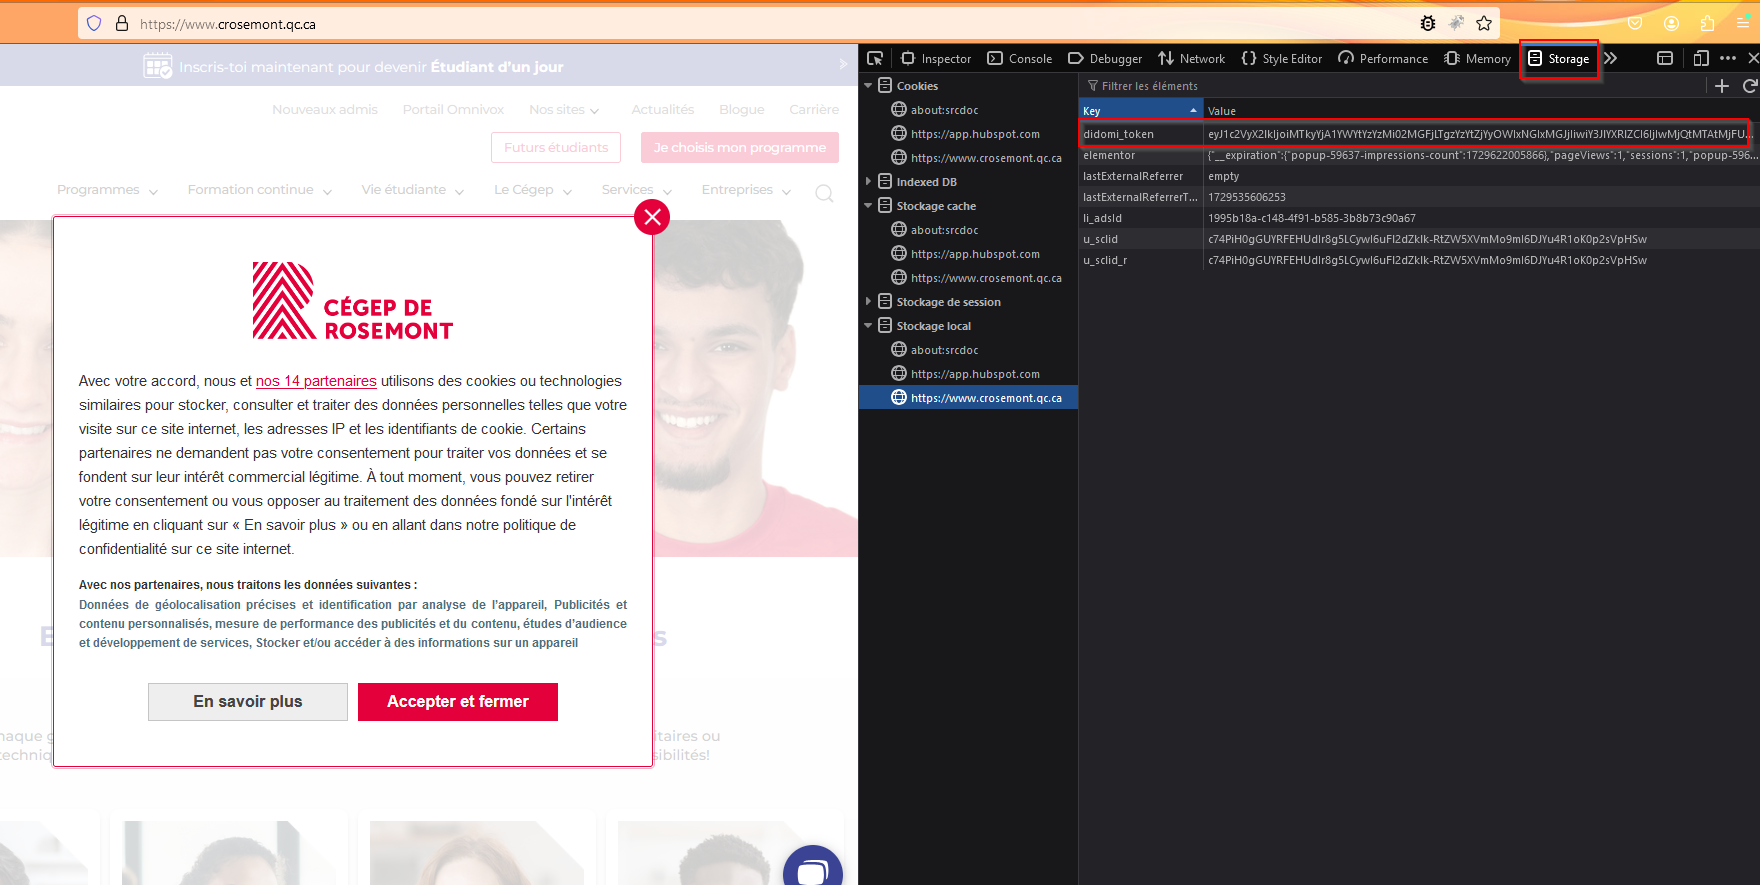Screen dimensions: 1760x885
Task: Open the Firefox extensions puzzle icon
Action: (x=1707, y=23)
